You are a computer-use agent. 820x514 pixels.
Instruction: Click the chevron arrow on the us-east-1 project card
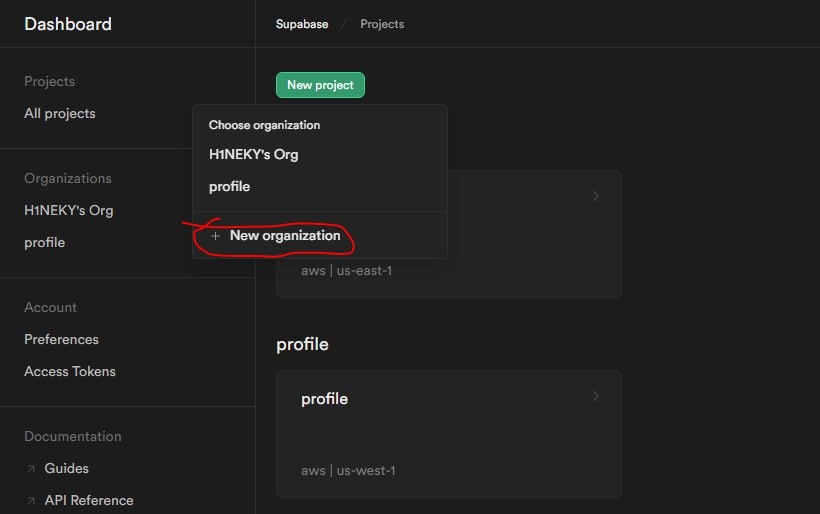[596, 196]
